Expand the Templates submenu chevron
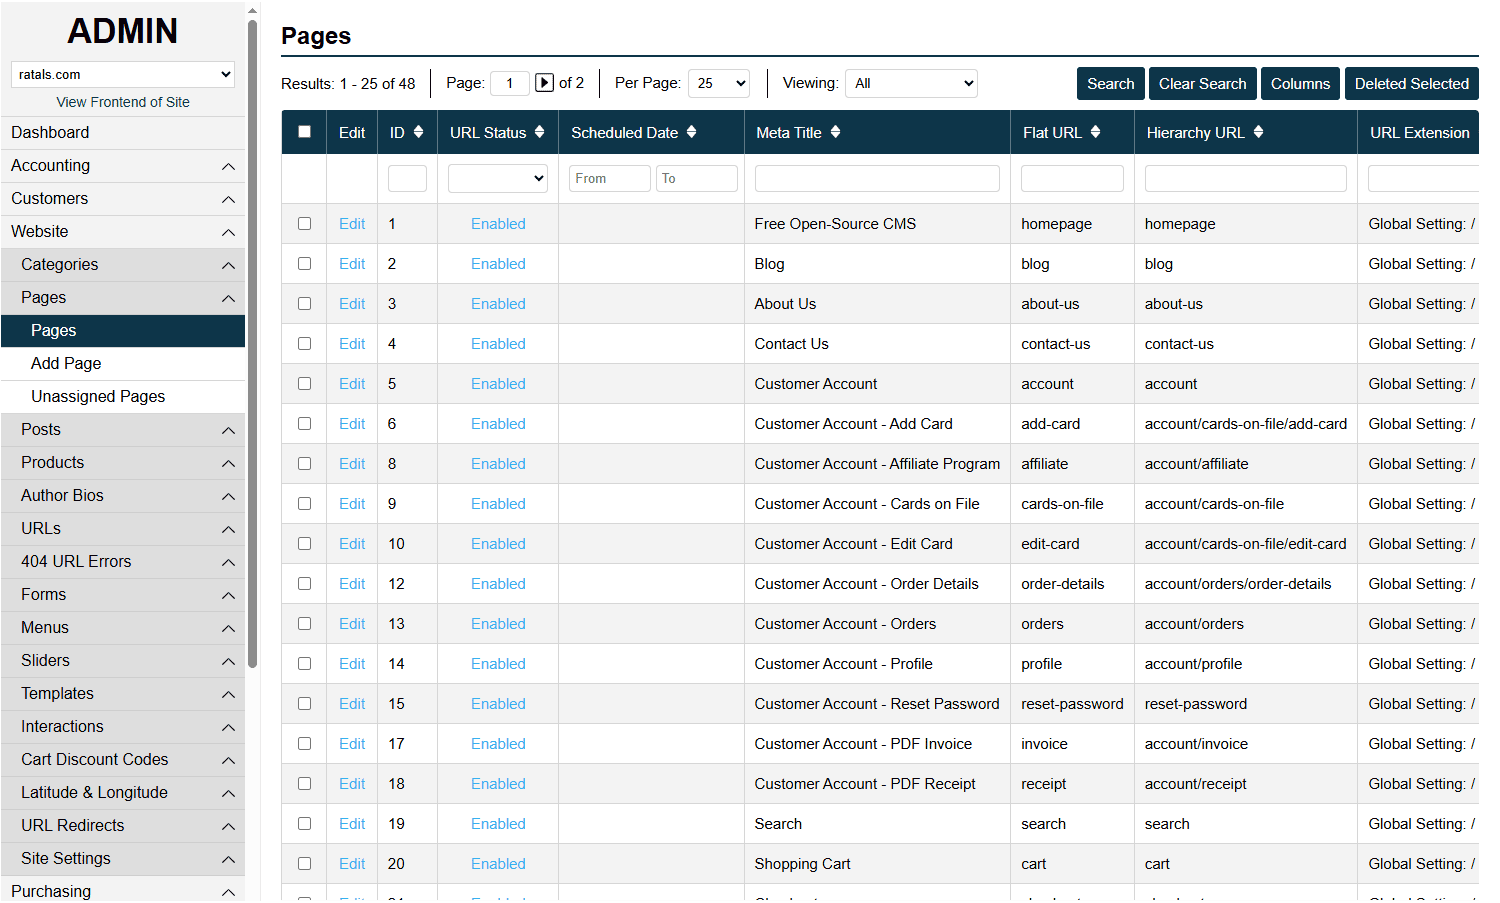Image resolution: width=1500 pixels, height=903 pixels. pyautogui.click(x=228, y=694)
